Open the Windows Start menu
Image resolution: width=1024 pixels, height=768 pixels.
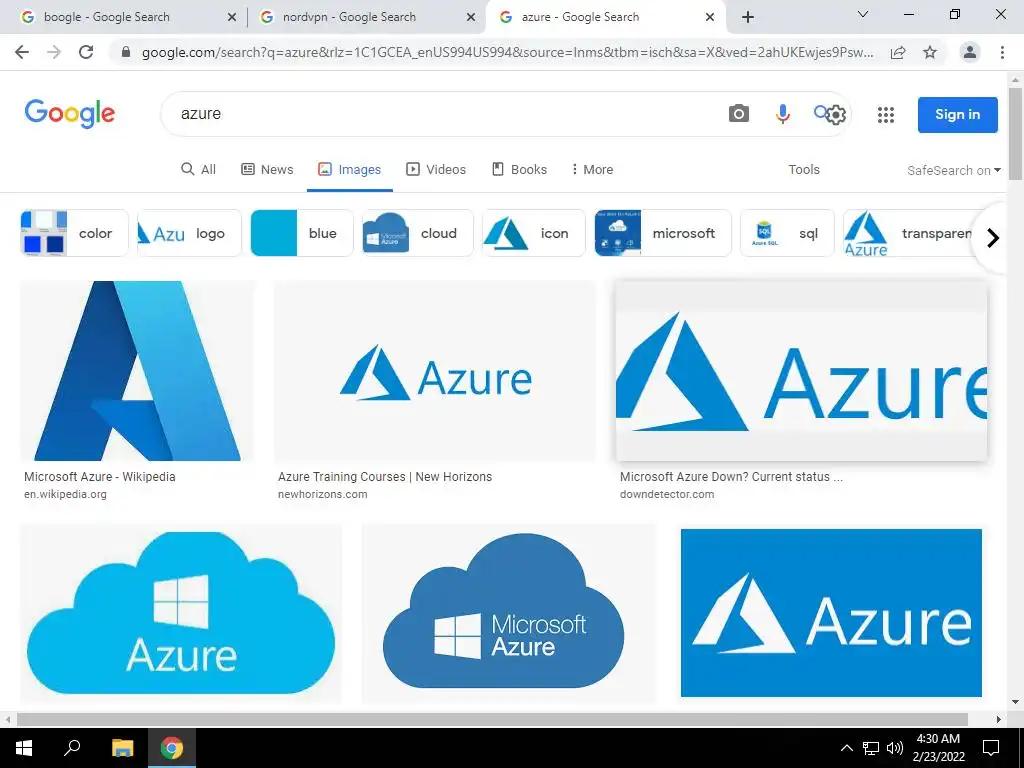(x=24, y=748)
